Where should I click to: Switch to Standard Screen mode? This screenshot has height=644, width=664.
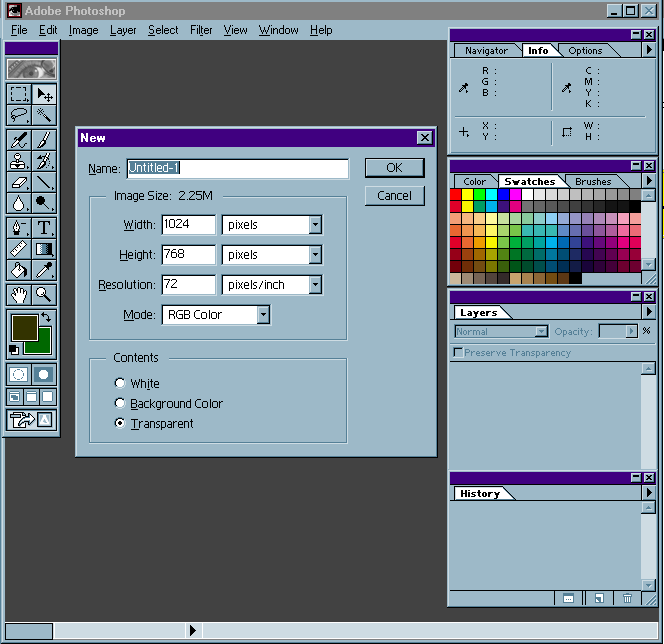click(15, 397)
